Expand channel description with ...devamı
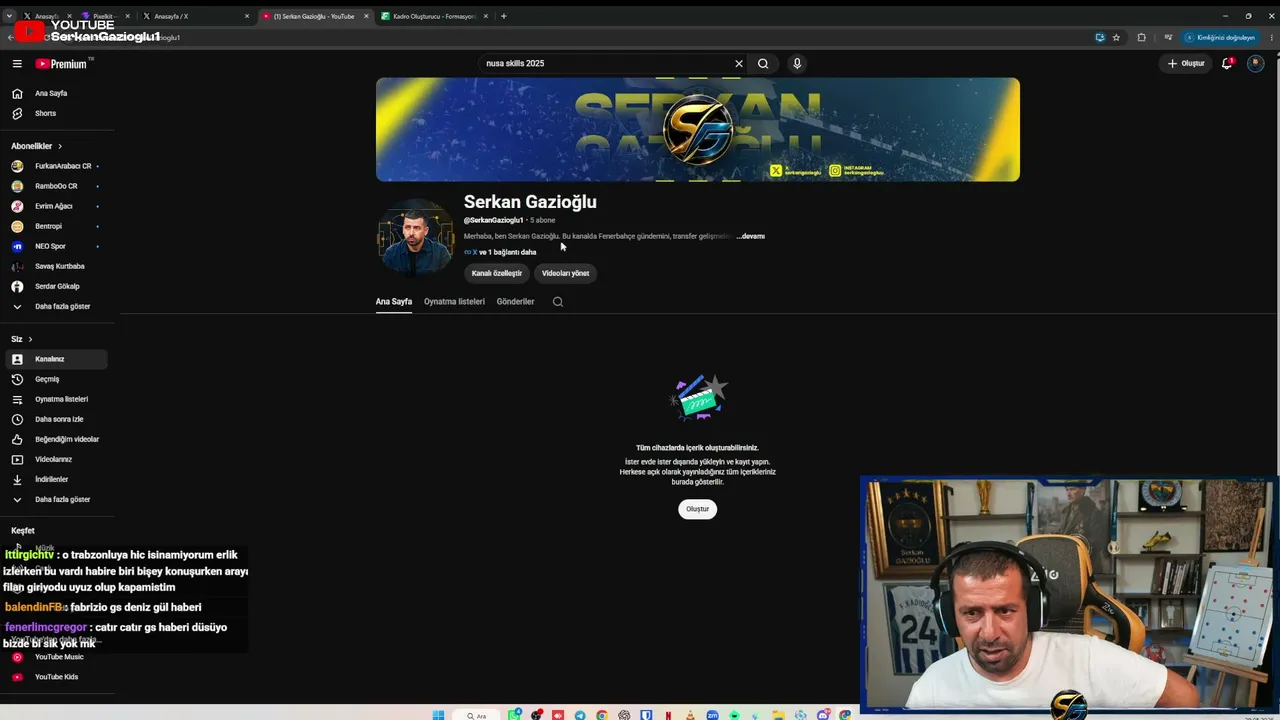 750,236
